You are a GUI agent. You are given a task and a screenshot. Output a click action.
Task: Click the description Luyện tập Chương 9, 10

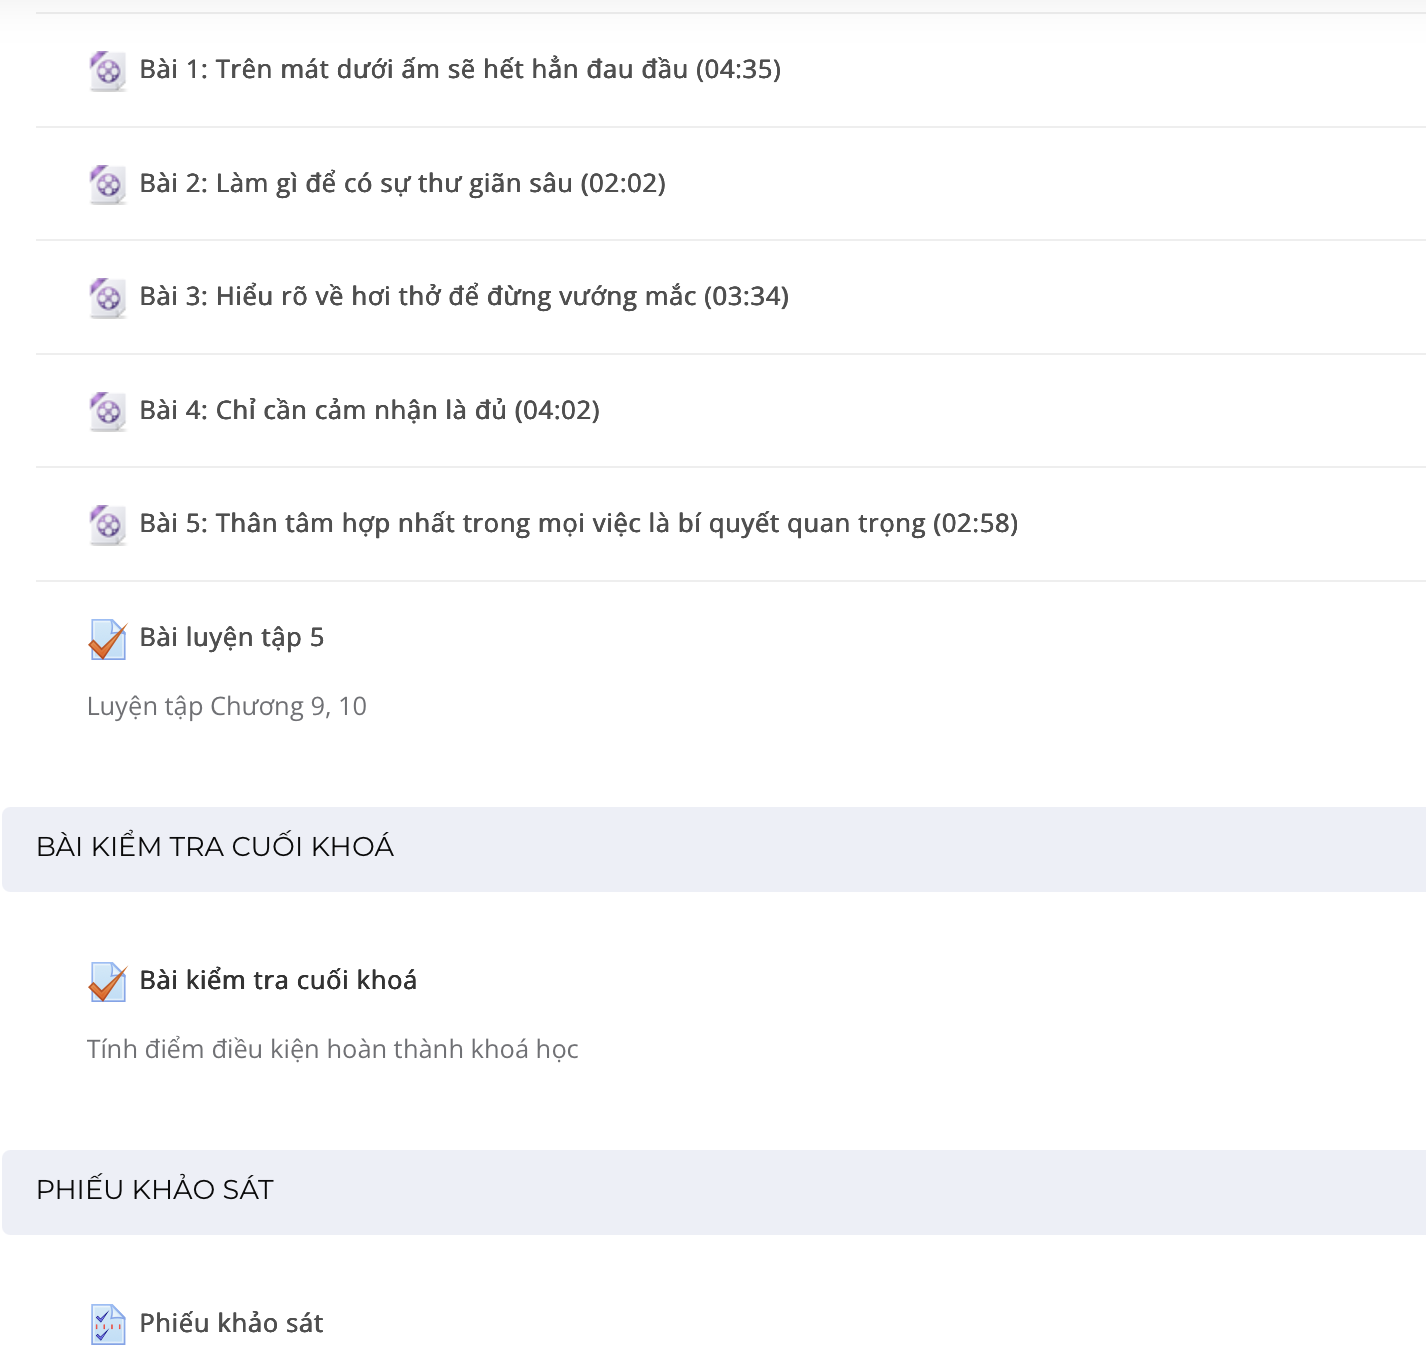pos(227,706)
